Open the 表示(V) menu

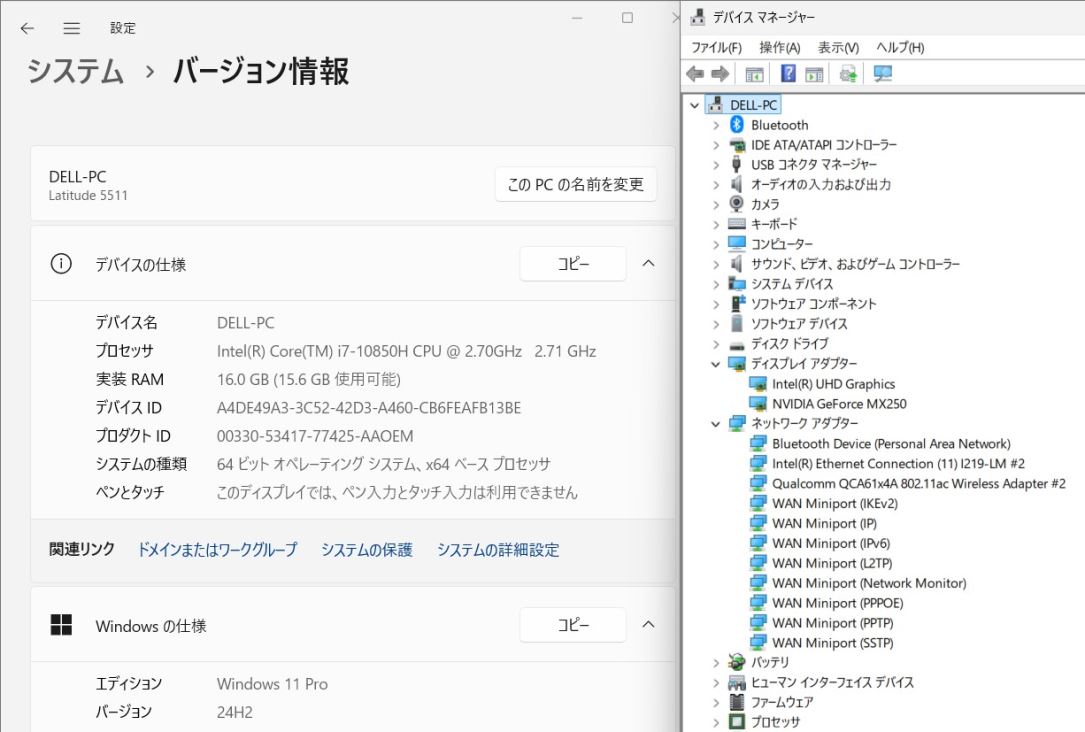[838, 47]
